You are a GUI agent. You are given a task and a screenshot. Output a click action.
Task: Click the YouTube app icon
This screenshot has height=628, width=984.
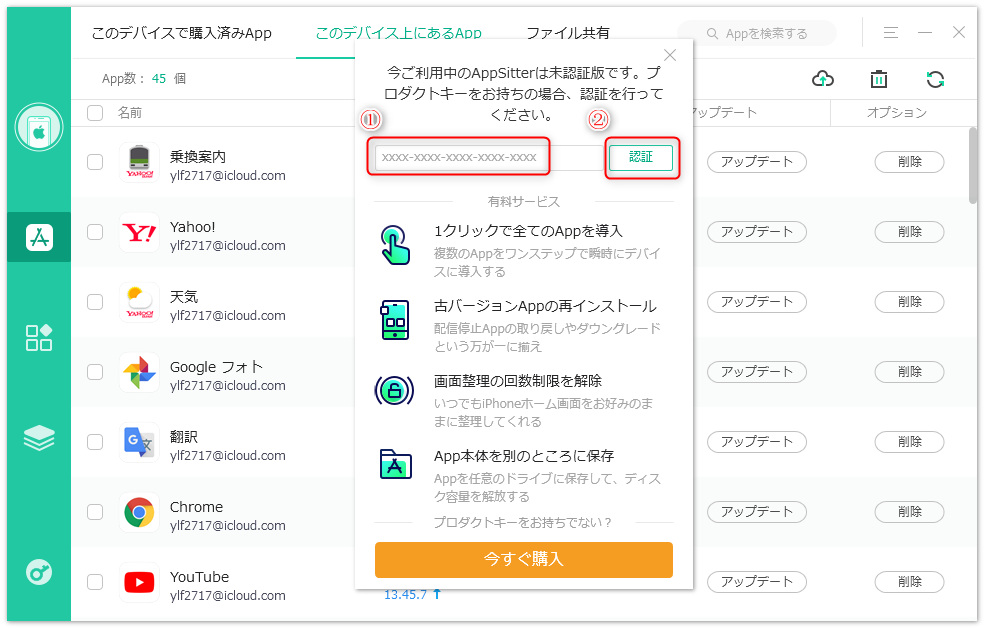pos(139,582)
